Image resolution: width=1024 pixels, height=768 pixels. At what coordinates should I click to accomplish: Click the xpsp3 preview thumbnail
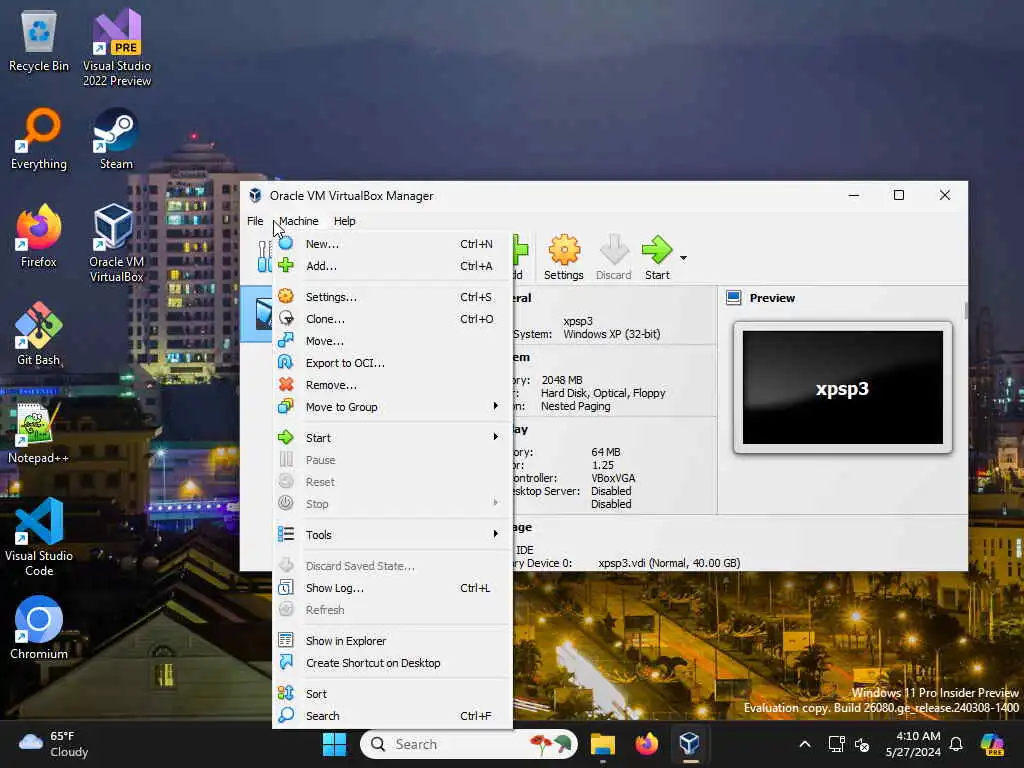coord(842,387)
